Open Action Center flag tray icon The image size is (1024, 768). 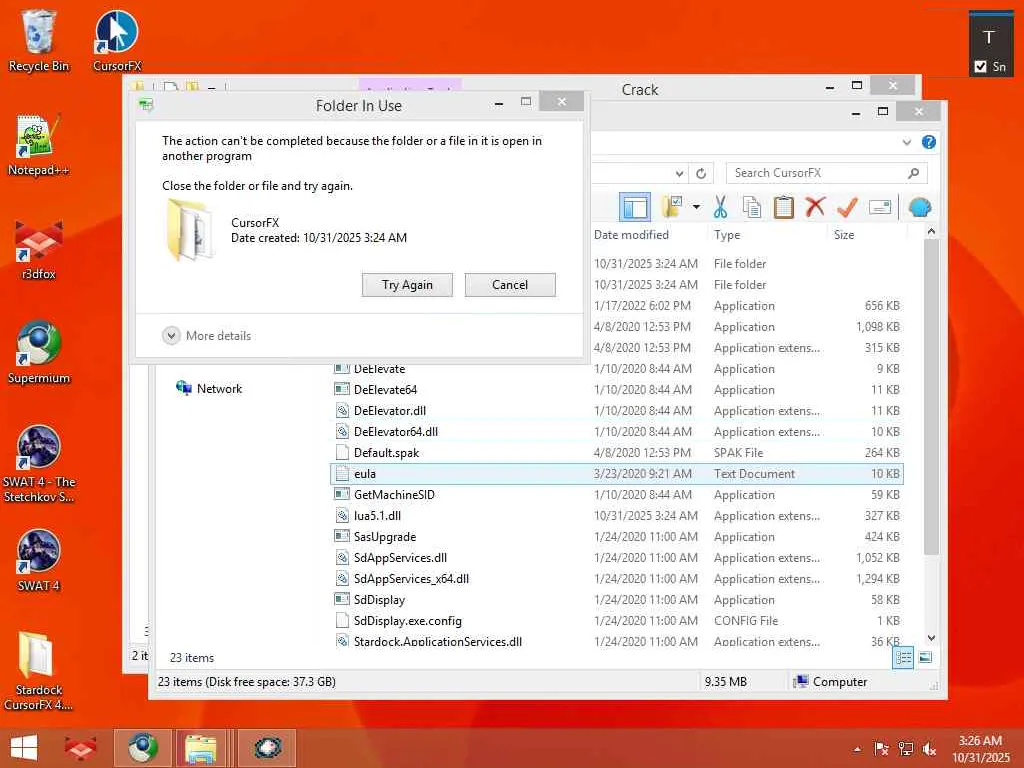tap(881, 749)
